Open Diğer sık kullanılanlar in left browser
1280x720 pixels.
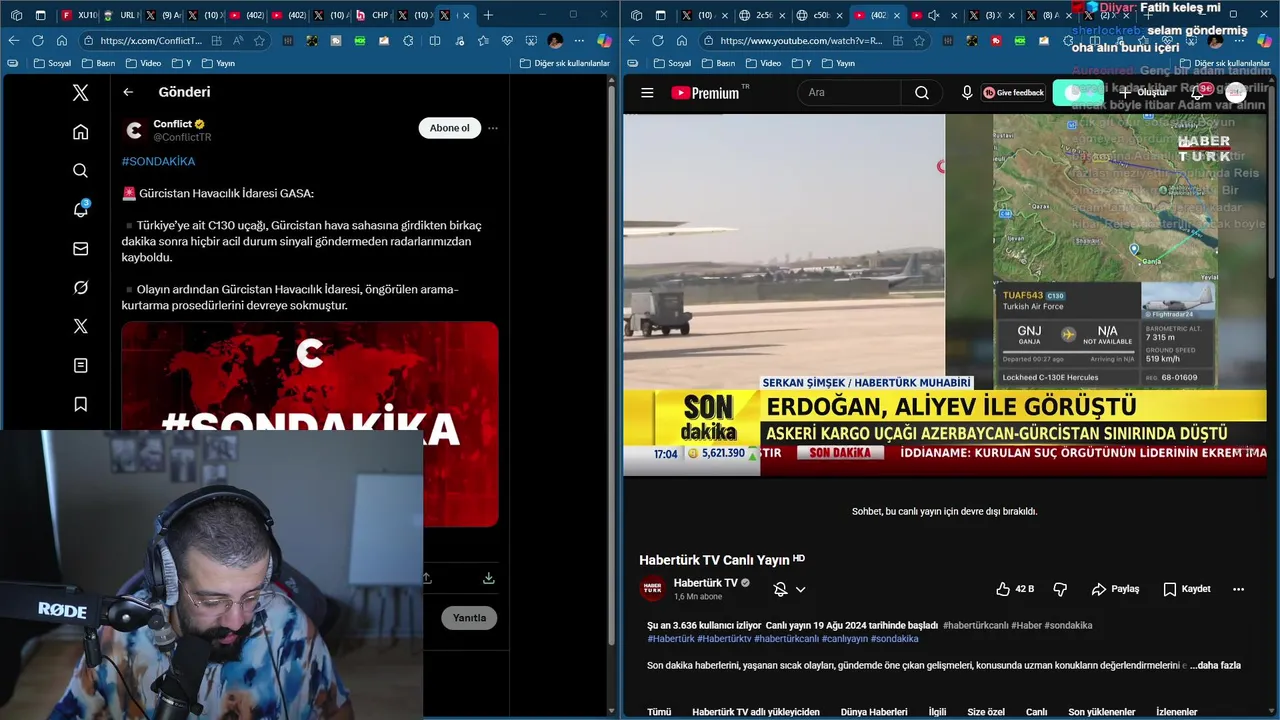(565, 63)
